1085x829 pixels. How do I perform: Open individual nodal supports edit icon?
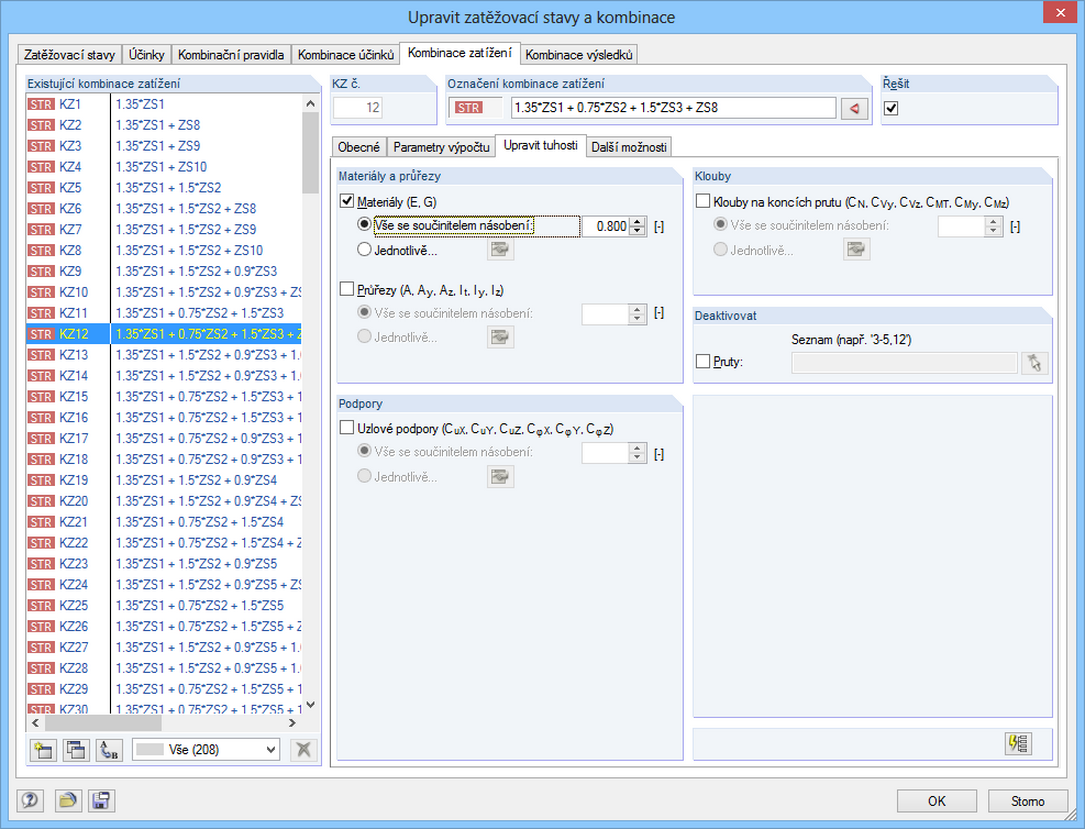click(500, 476)
